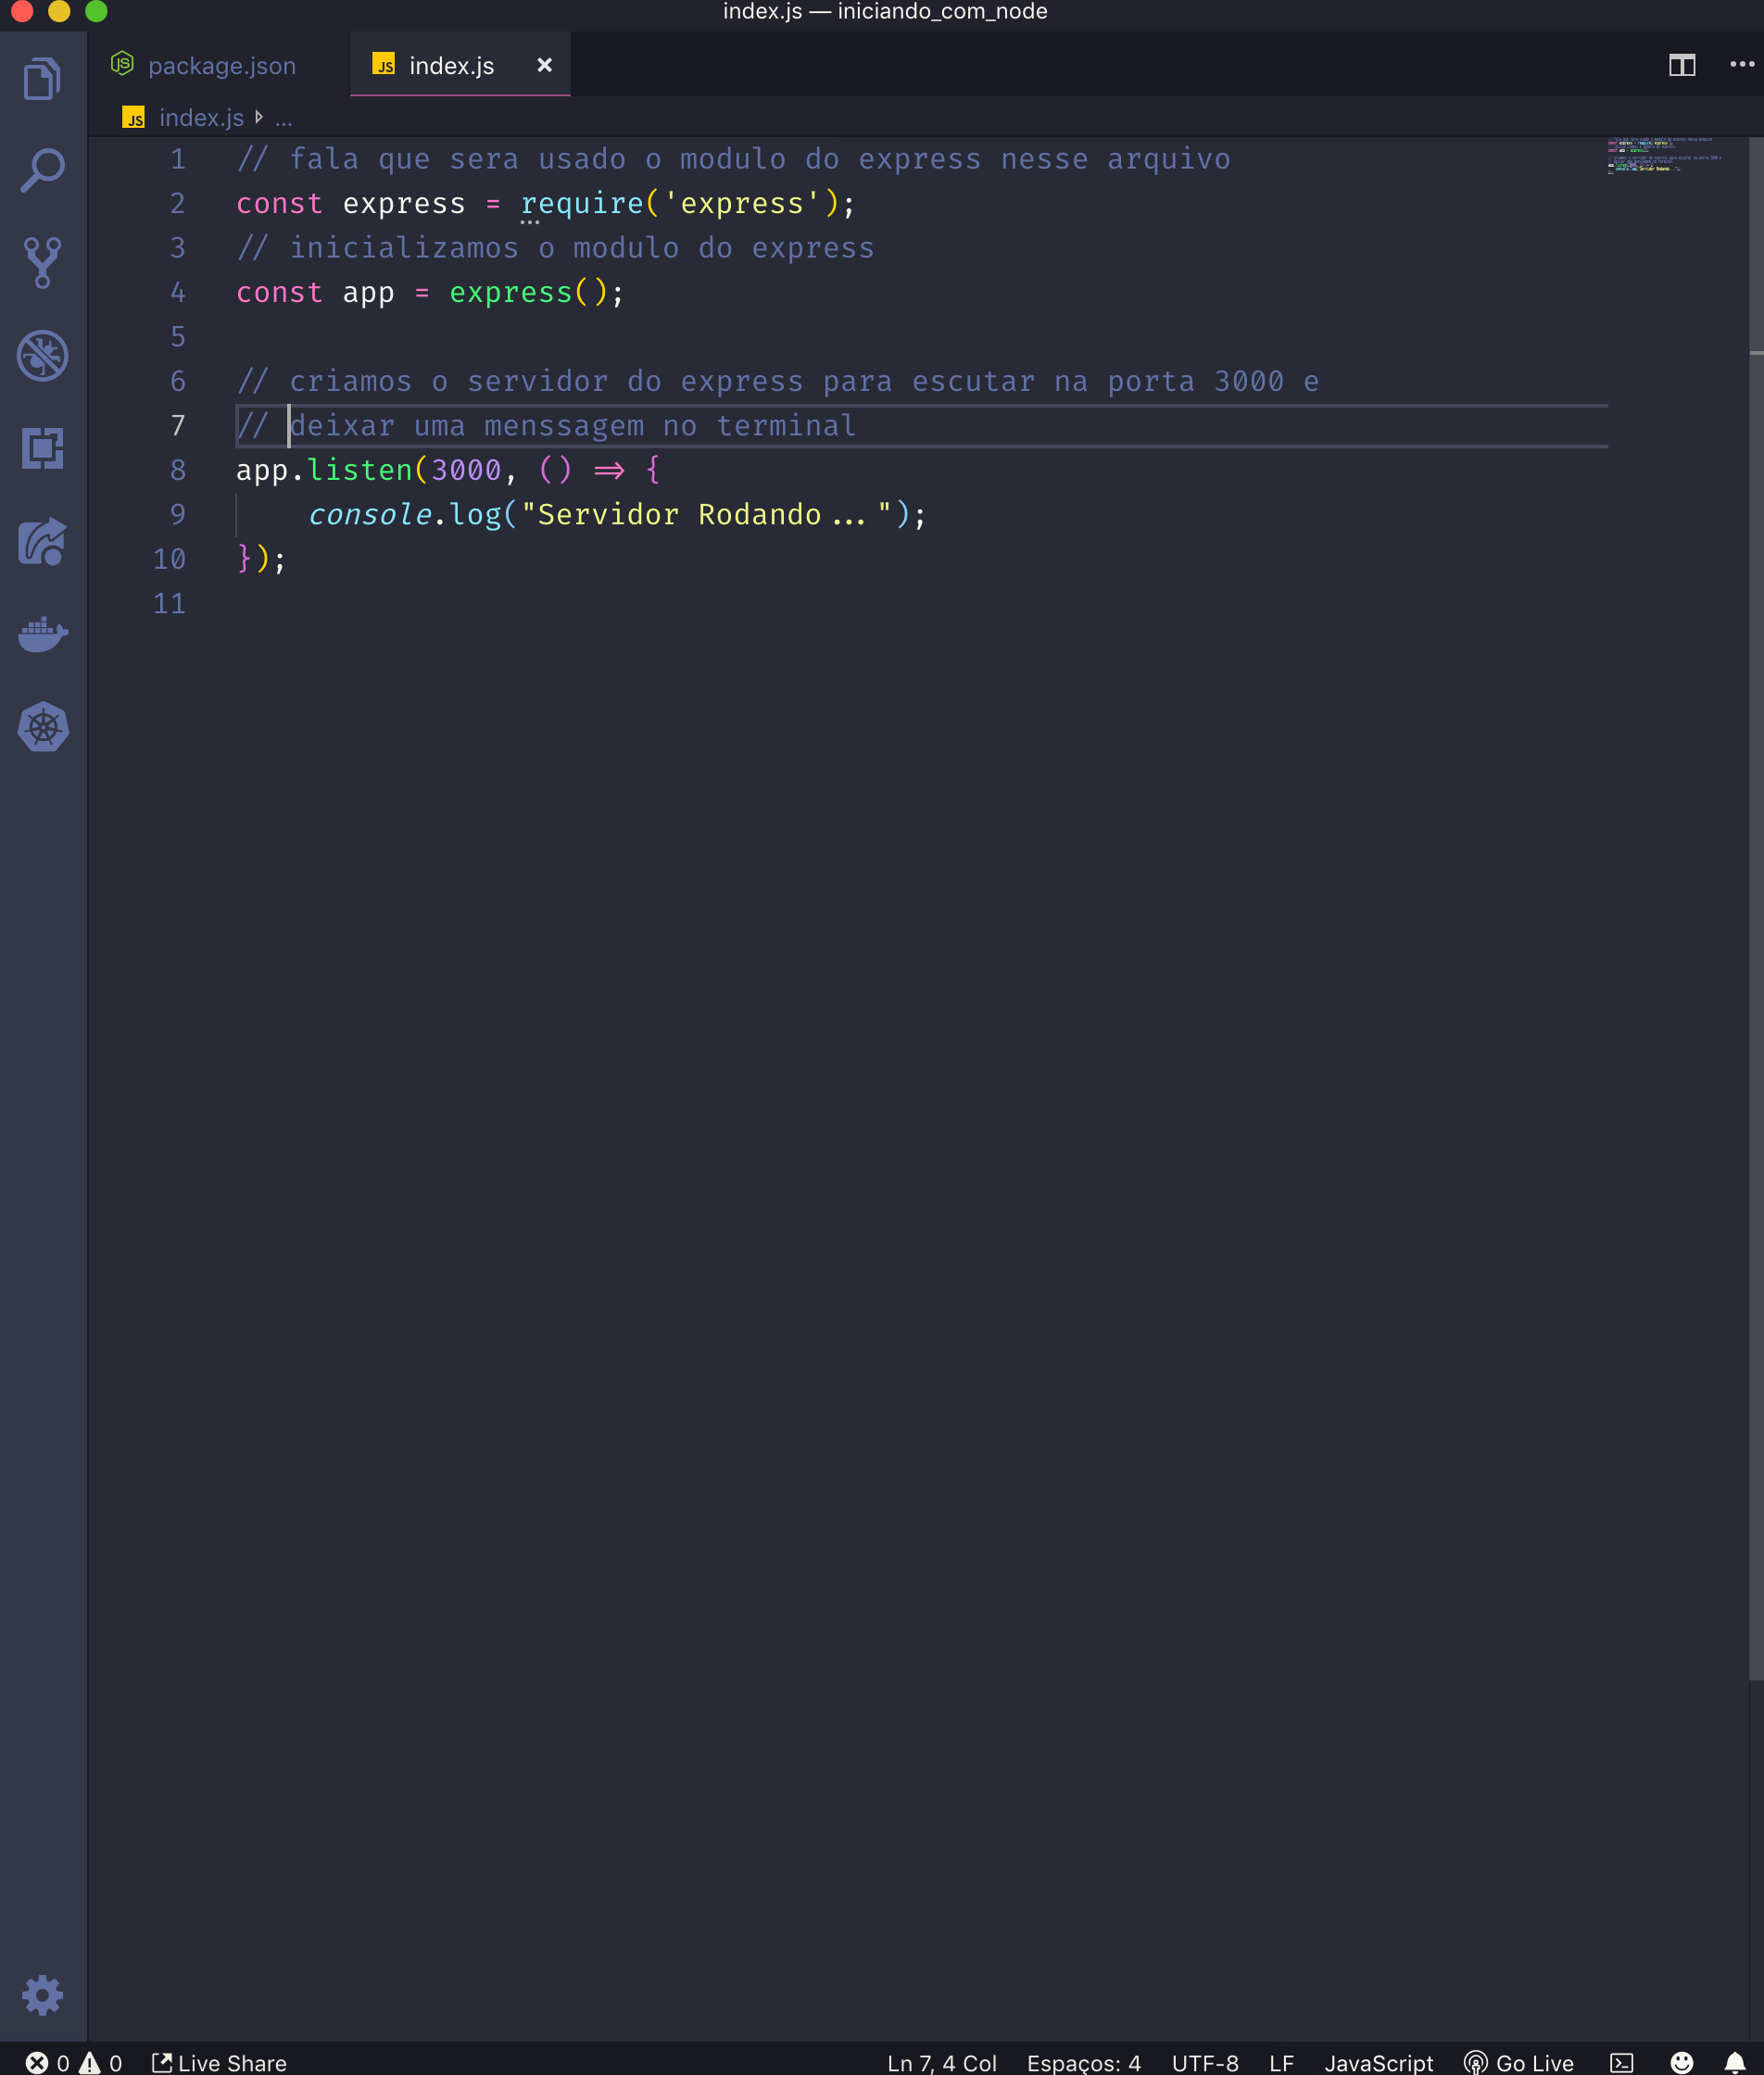Image resolution: width=1764 pixels, height=2075 pixels.
Task: Show notifications via the bell icon
Action: pyautogui.click(x=1737, y=2062)
